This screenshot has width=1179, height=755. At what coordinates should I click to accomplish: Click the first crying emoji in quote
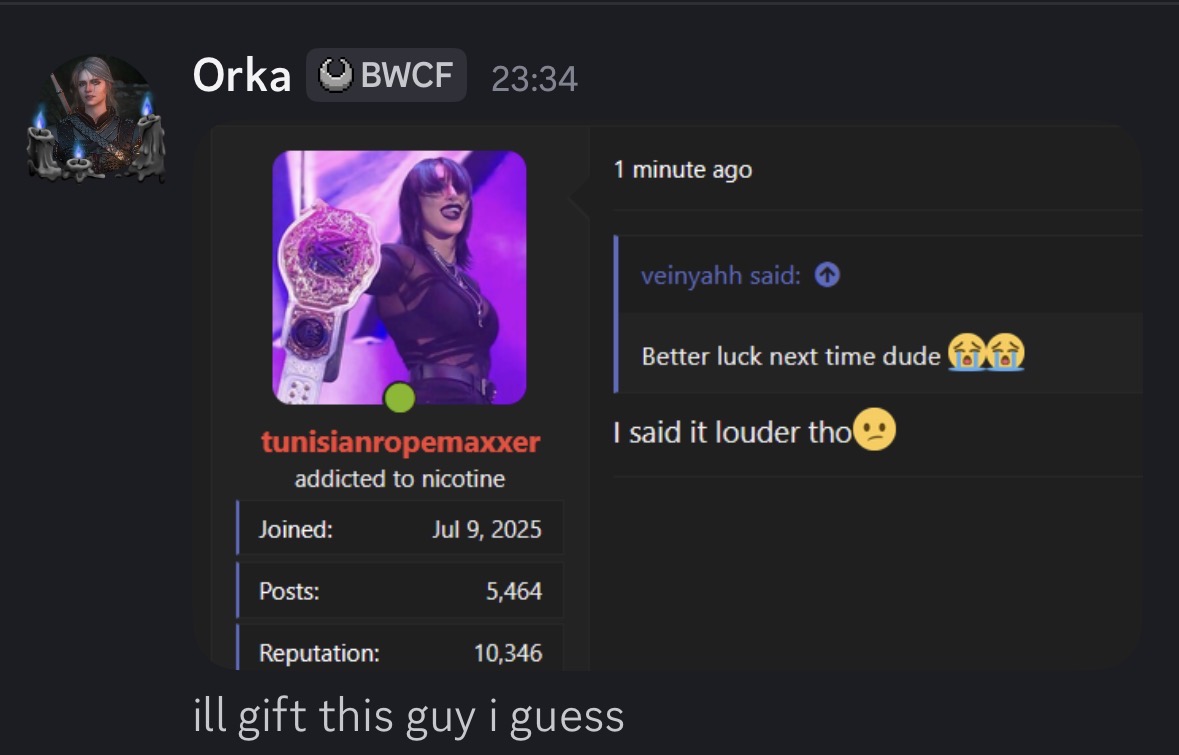(966, 353)
